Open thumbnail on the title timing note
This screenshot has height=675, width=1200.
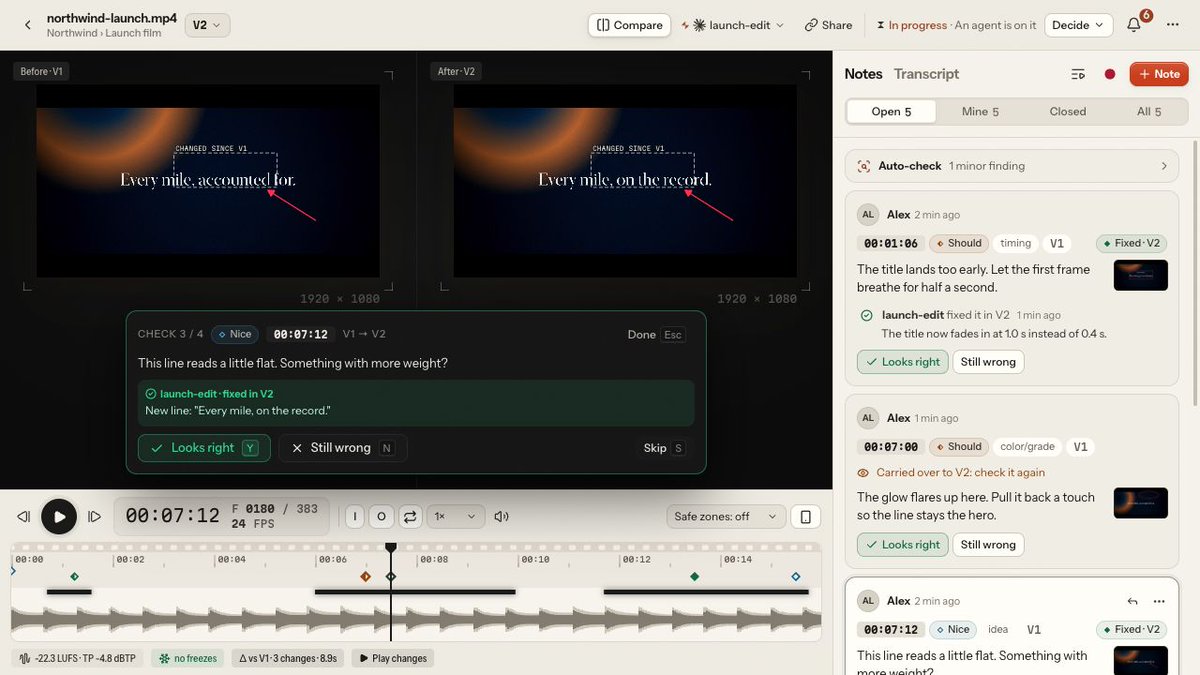coord(1140,275)
